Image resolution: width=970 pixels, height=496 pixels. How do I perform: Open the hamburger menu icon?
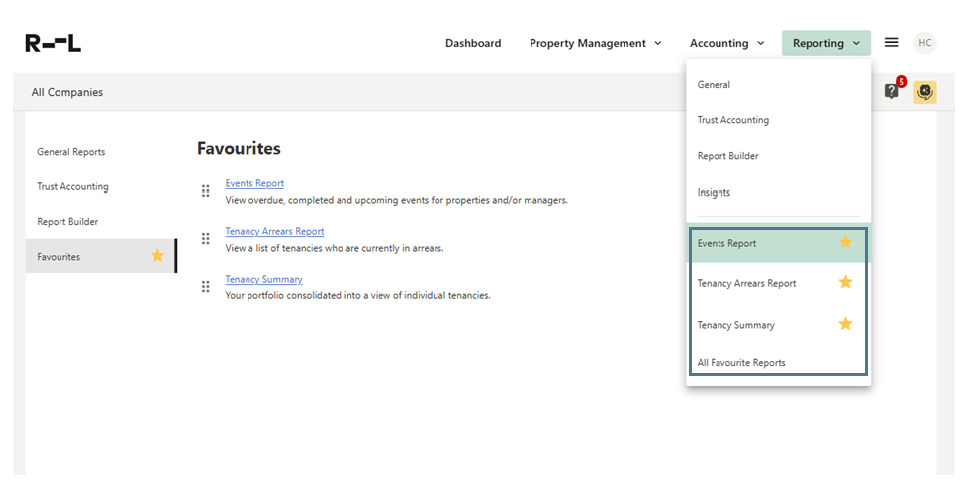click(x=891, y=43)
